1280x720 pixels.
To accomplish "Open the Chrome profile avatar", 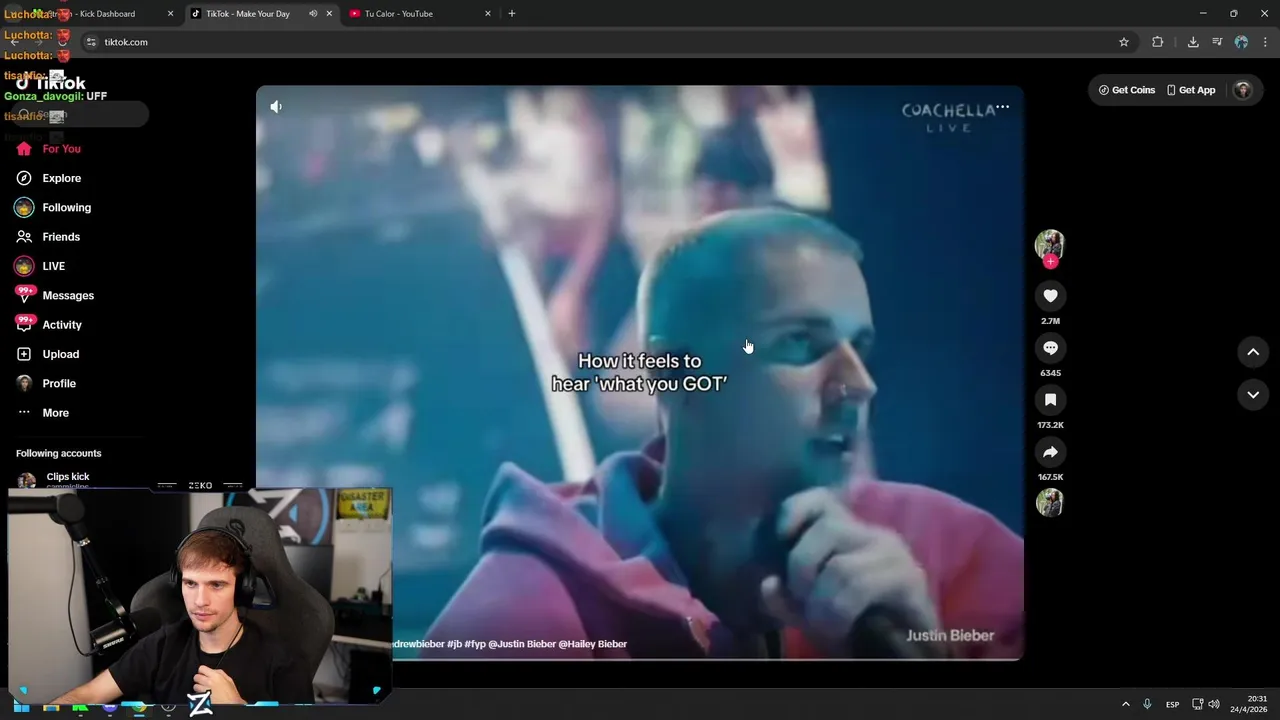I will click(x=1241, y=42).
